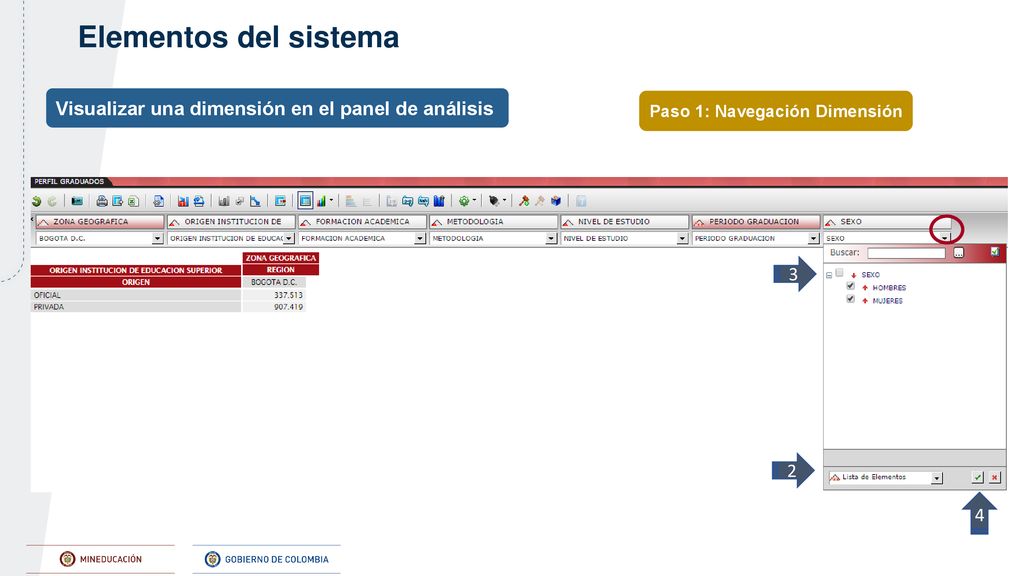Confirm selection with green check button
This screenshot has width=1024, height=576.
pos(978,477)
